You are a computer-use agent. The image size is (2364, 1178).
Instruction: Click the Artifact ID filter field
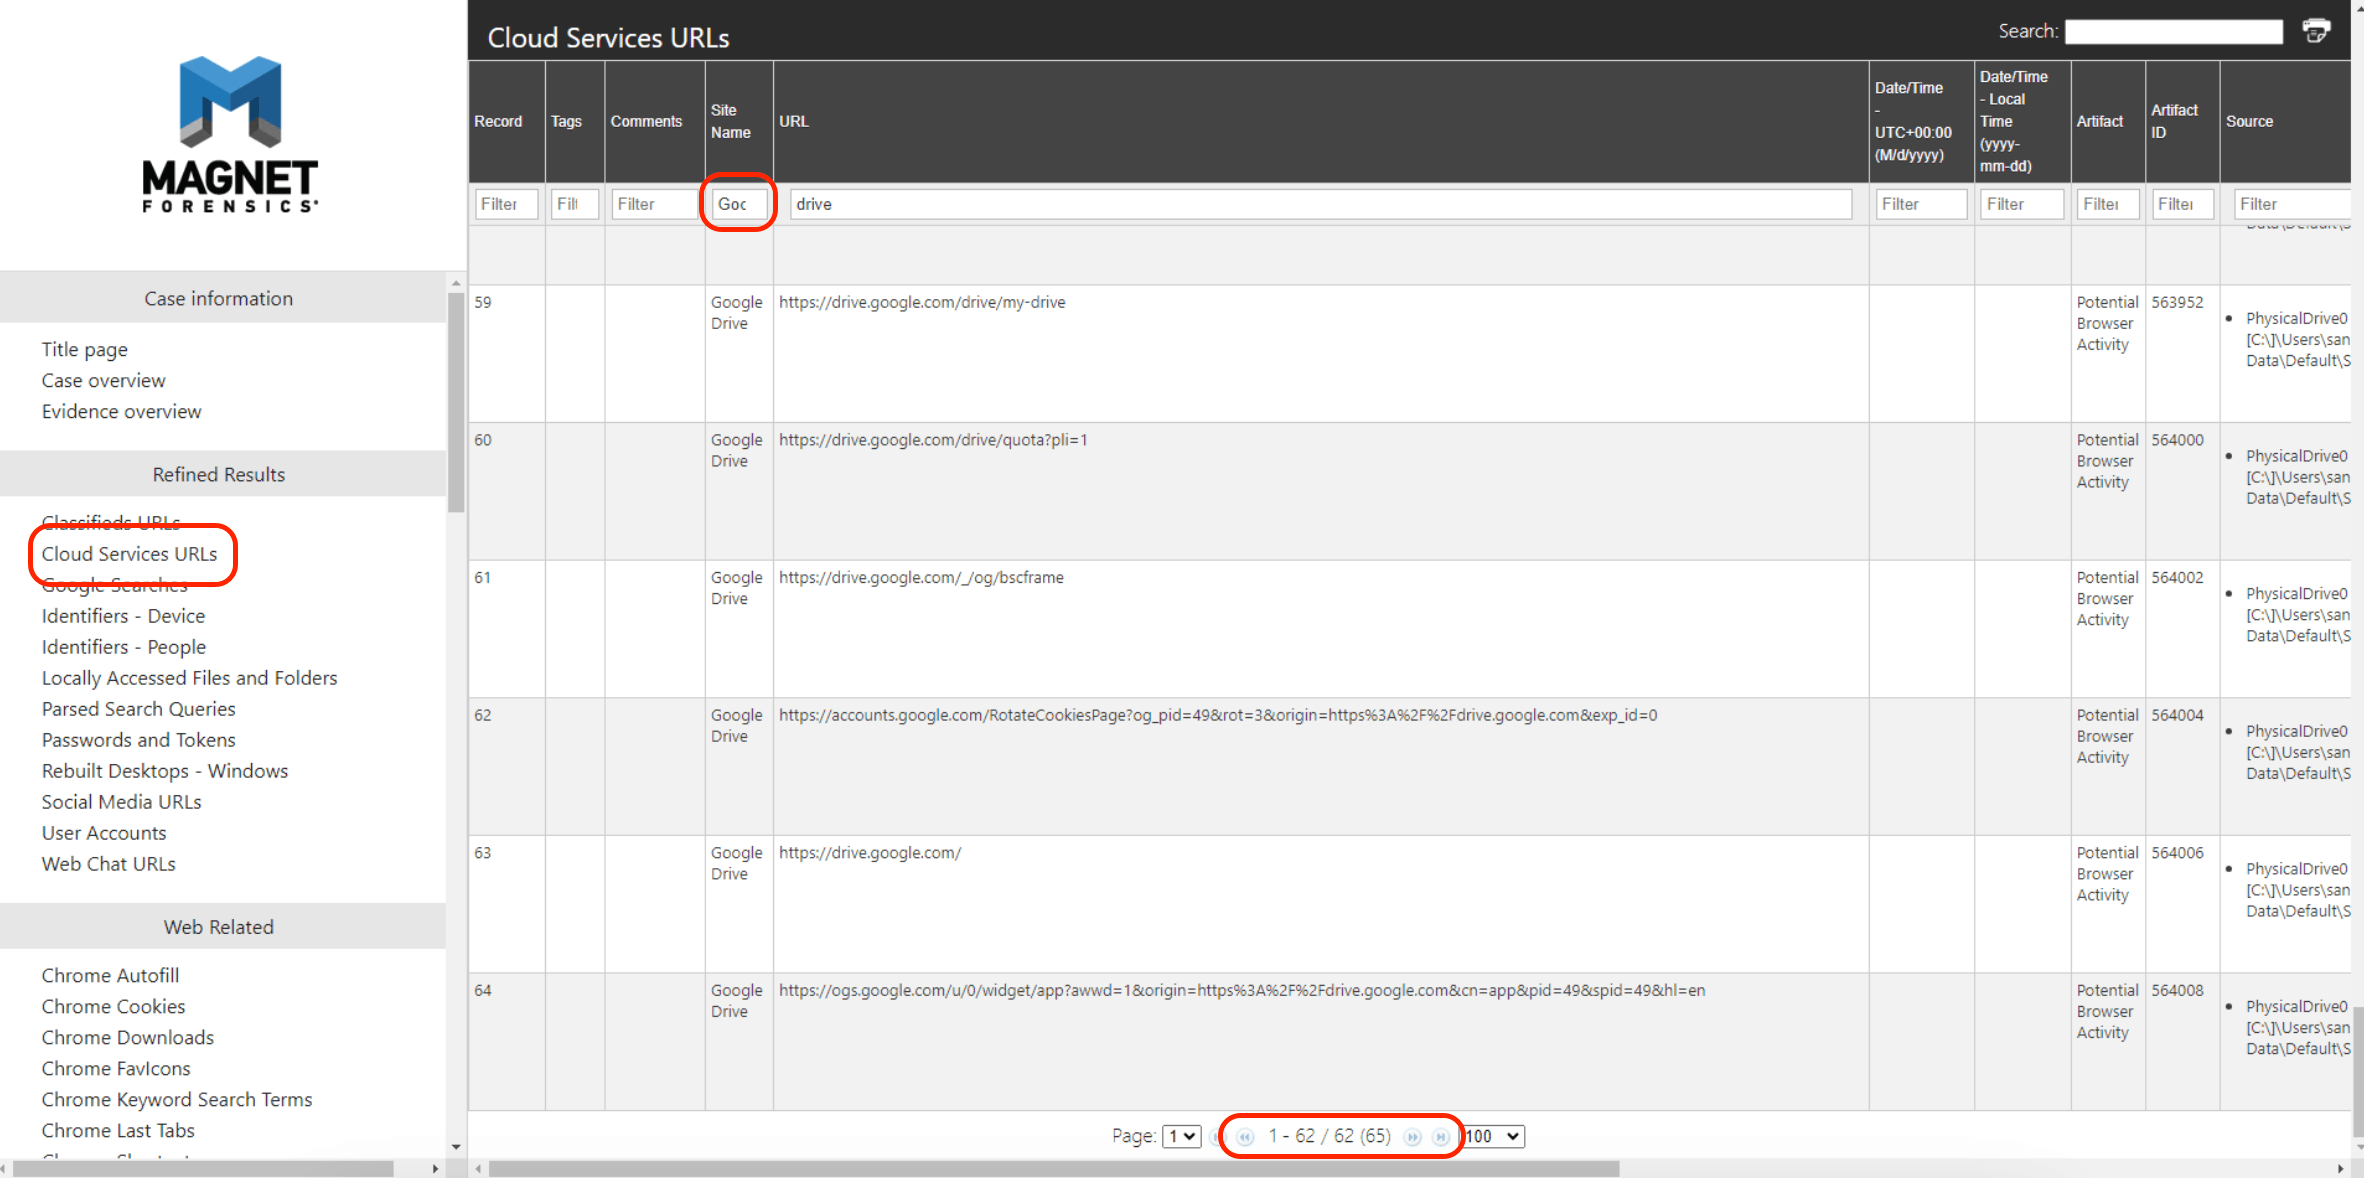point(2182,204)
